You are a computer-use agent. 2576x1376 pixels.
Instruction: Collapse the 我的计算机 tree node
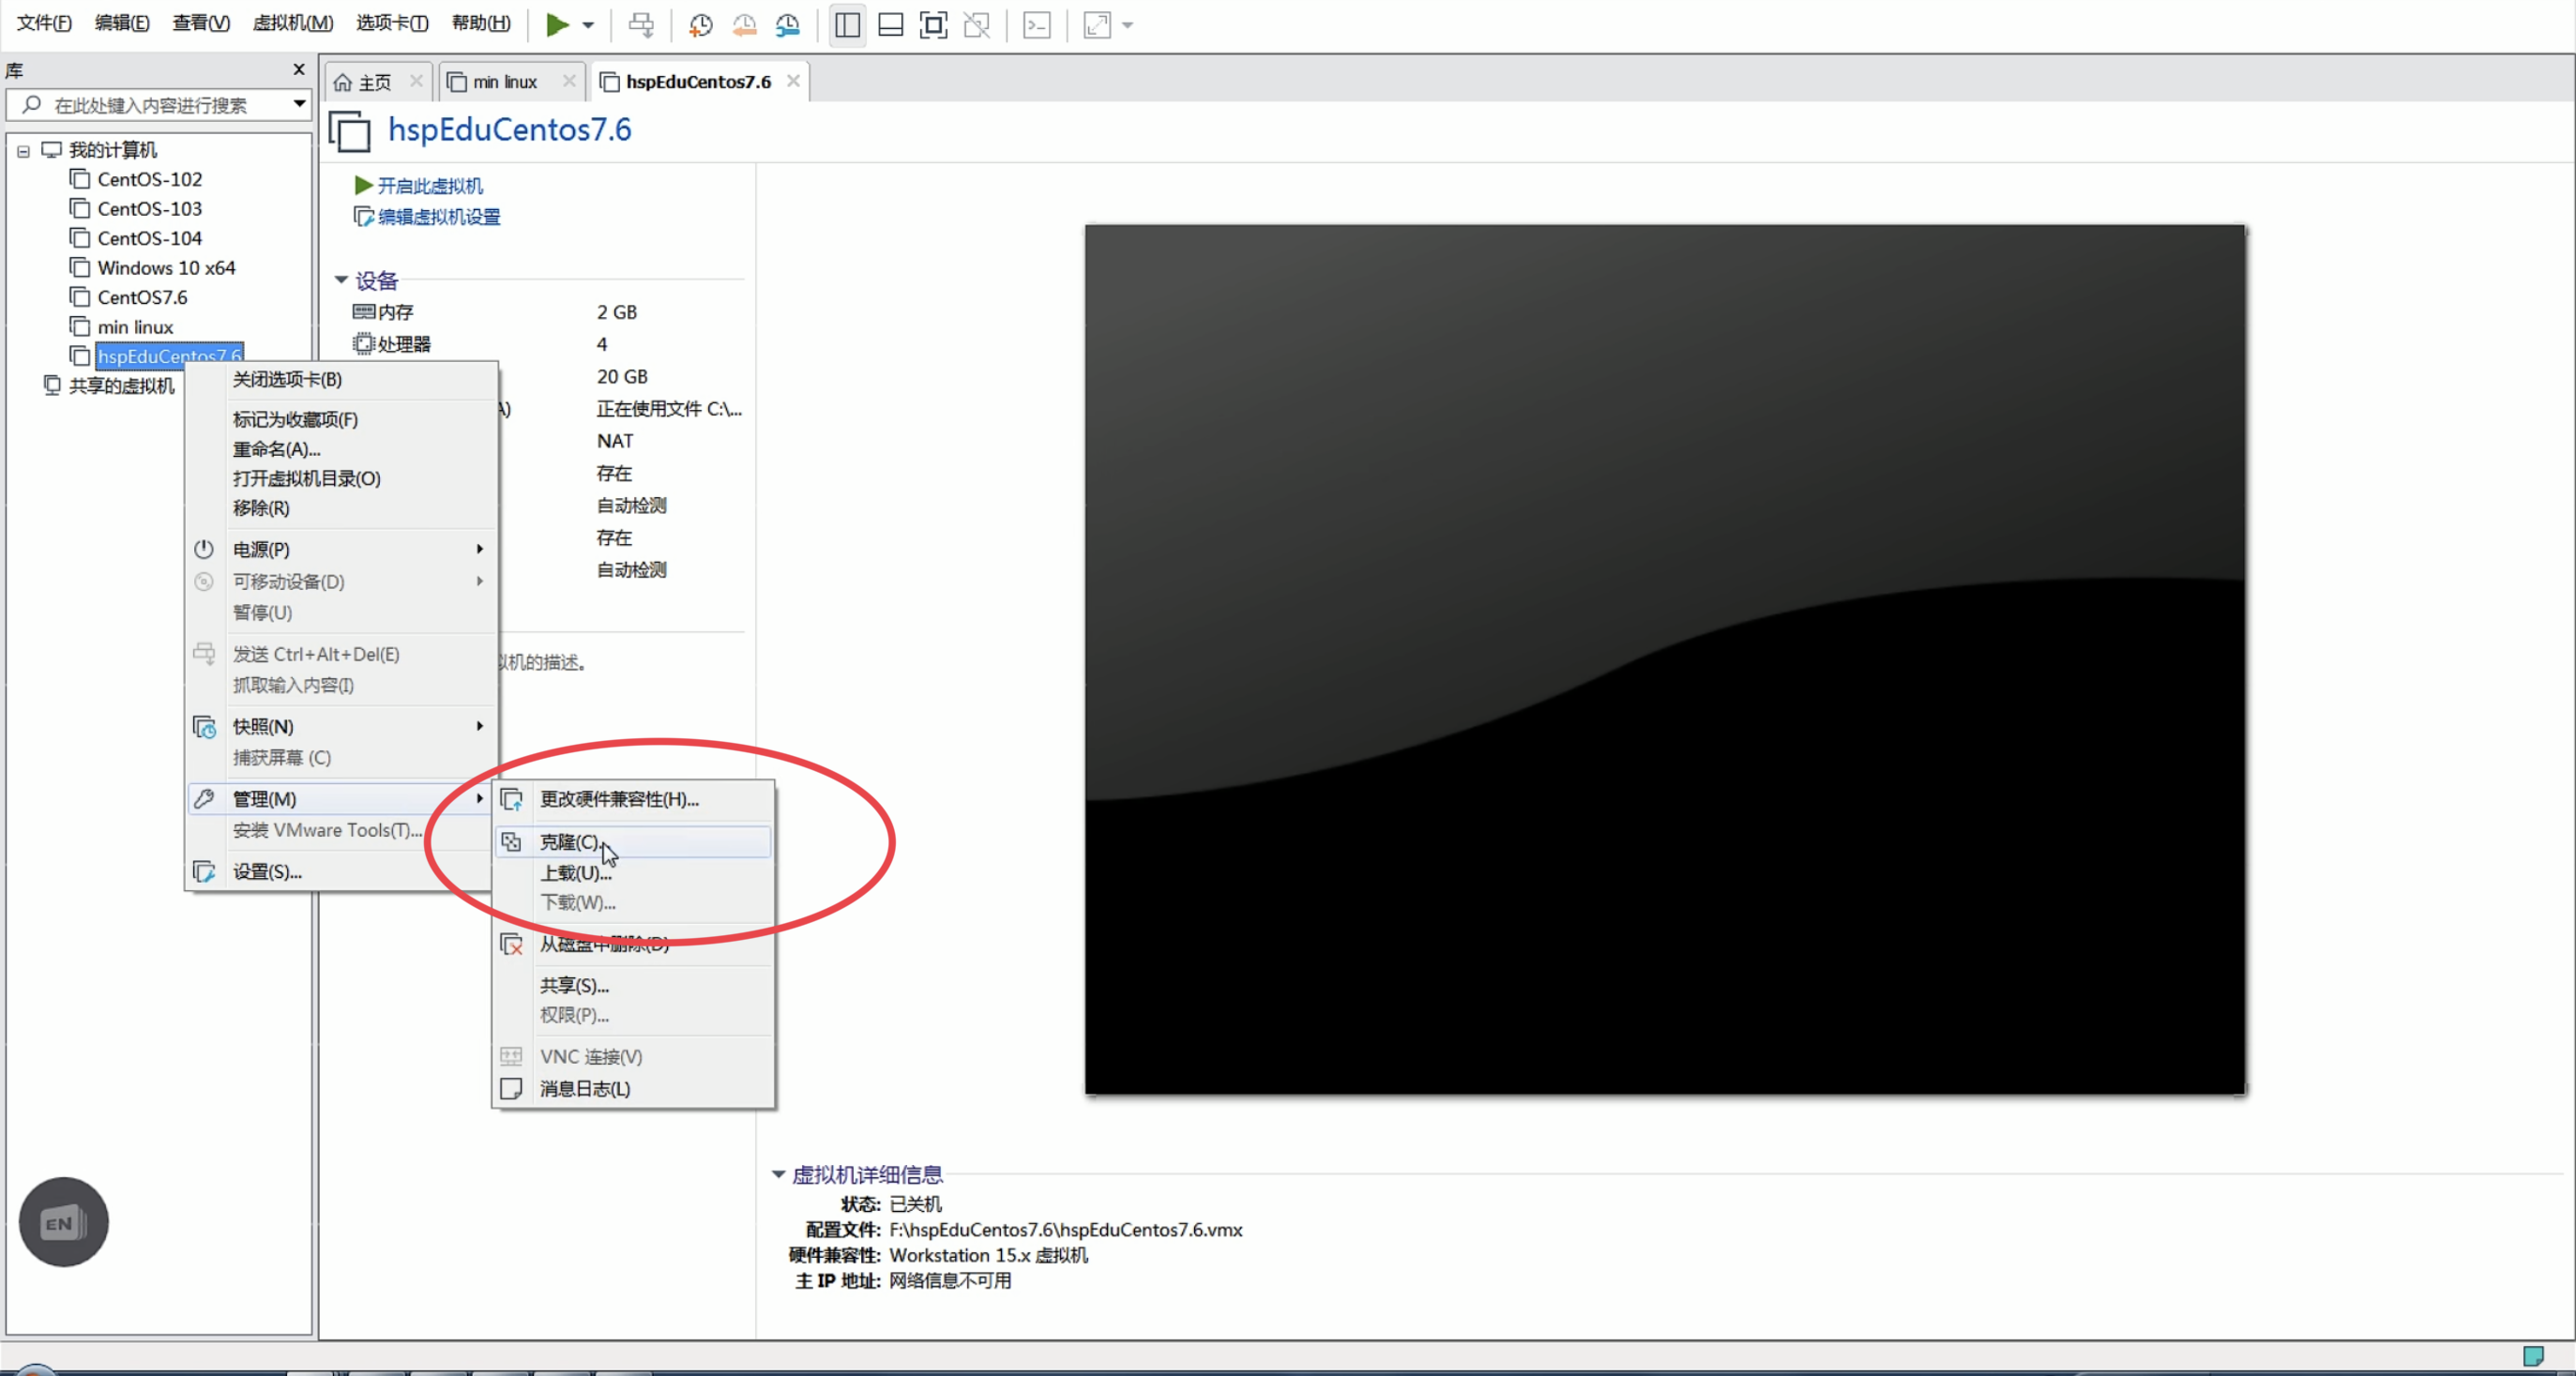(x=23, y=151)
